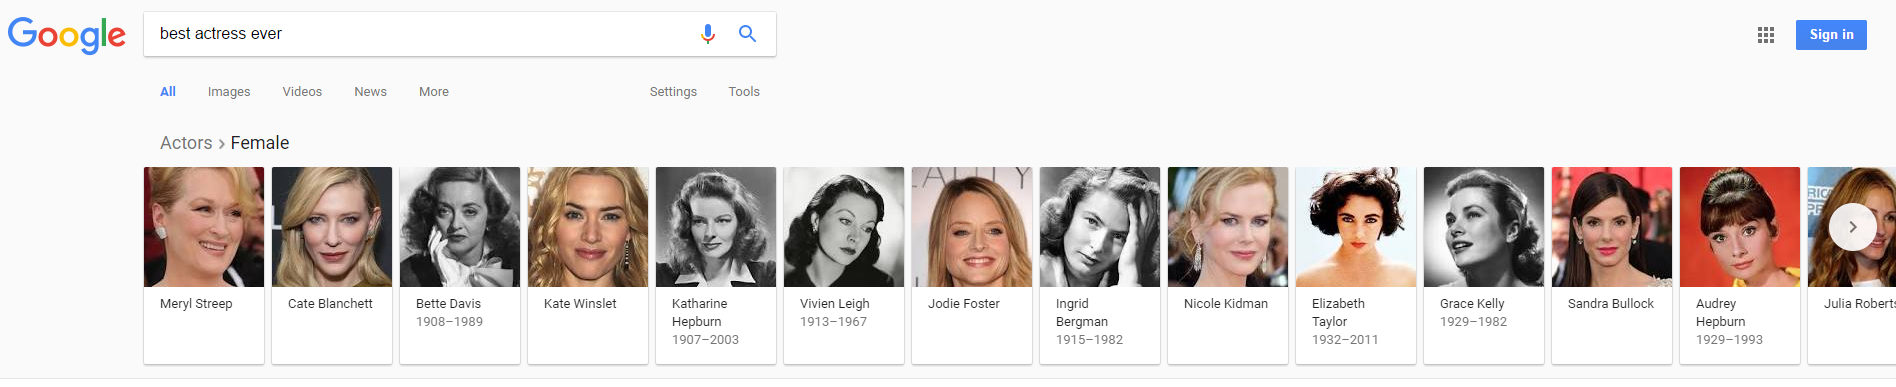The width and height of the screenshot is (1896, 387).
Task: Select the Nicole Kidman photo
Action: [1228, 227]
